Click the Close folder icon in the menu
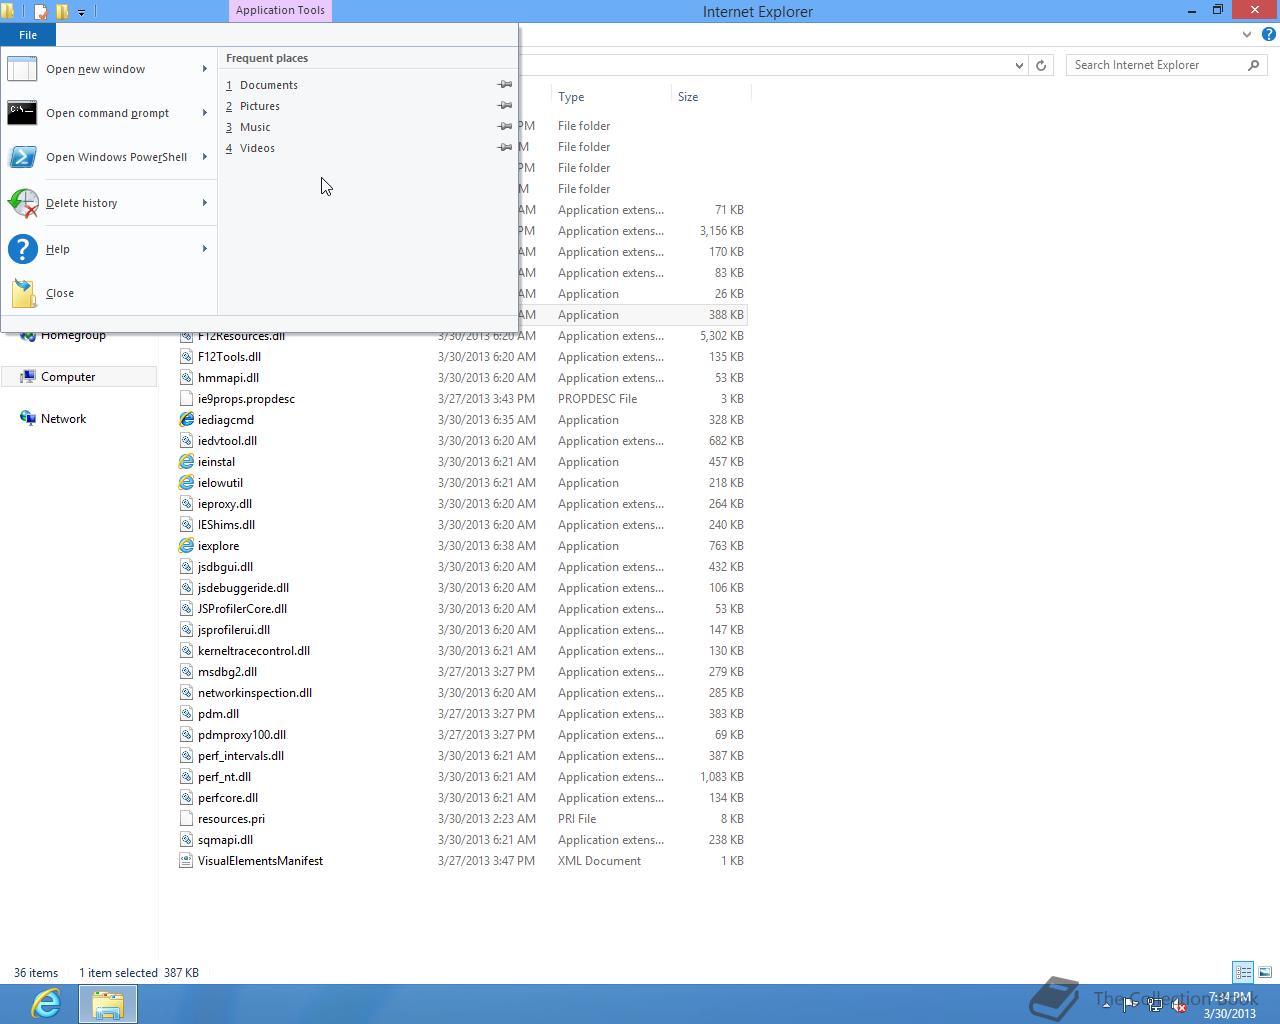 [x=23, y=293]
